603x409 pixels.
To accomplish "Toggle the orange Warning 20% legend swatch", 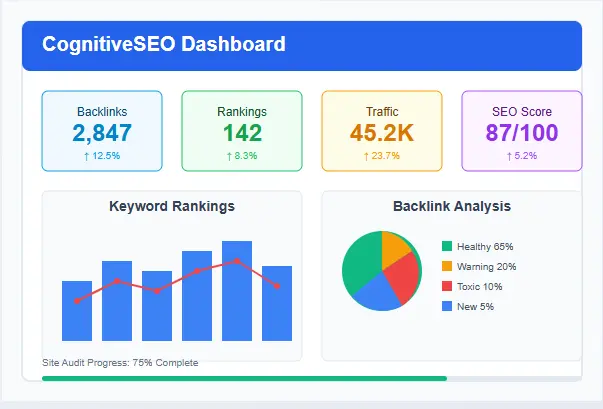I will 447,266.
